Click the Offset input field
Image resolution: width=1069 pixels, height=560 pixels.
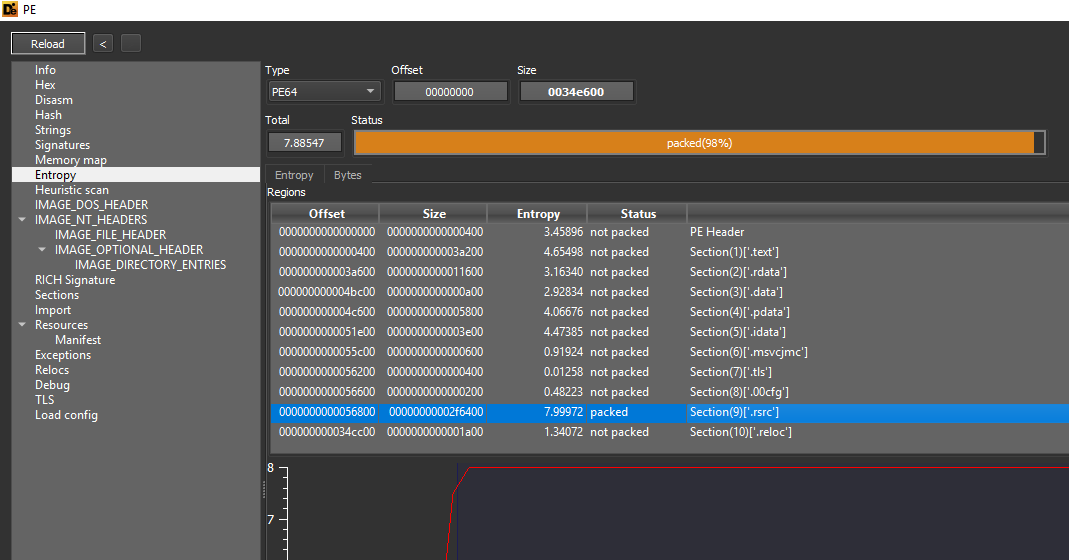[x=449, y=92]
